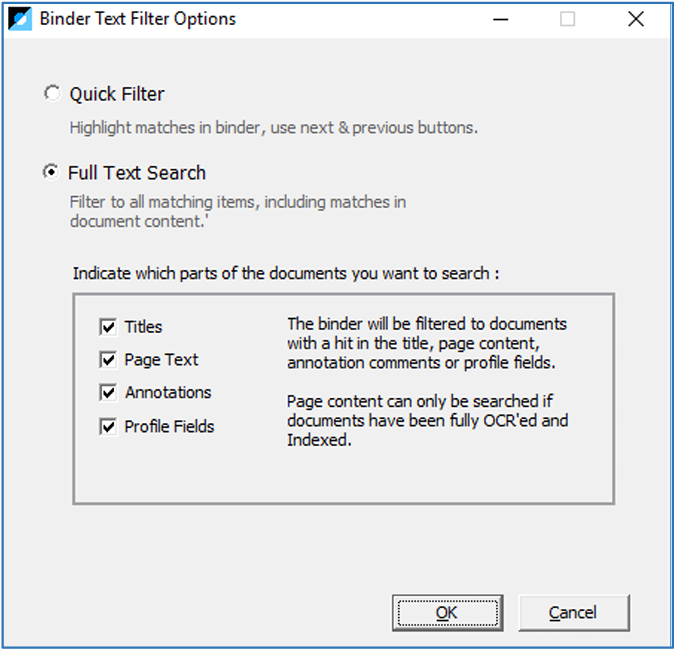The image size is (674, 649).
Task: Click the 'Full Text Search' label text
Action: [x=137, y=173]
